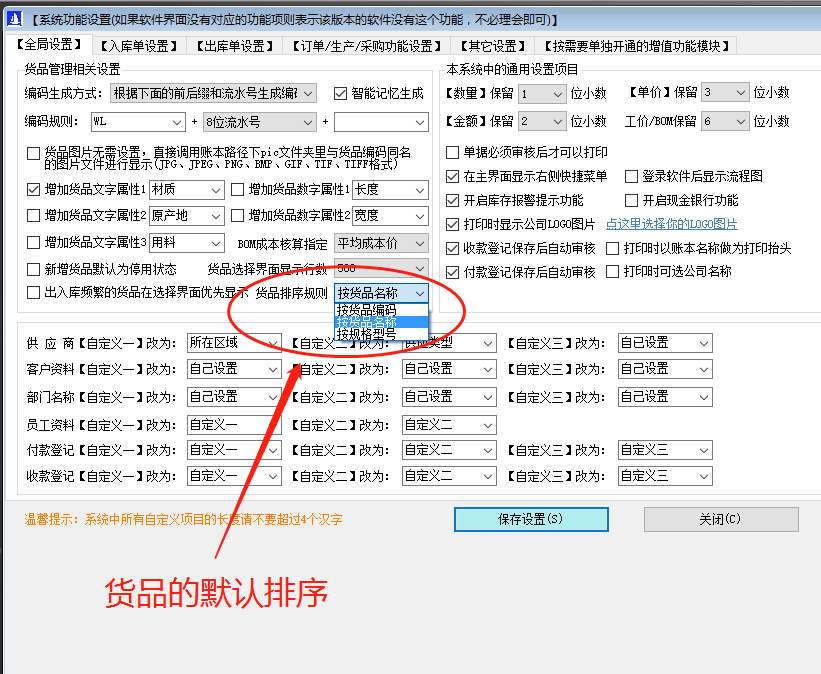The image size is (821, 674).
Task: Click the application logo in the title bar
Action: pos(14,15)
